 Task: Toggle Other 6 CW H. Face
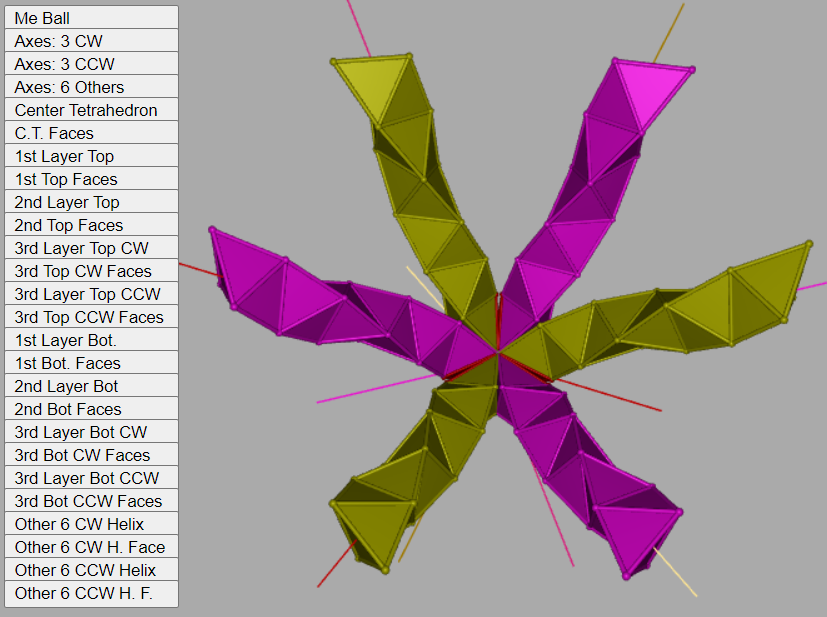click(91, 547)
